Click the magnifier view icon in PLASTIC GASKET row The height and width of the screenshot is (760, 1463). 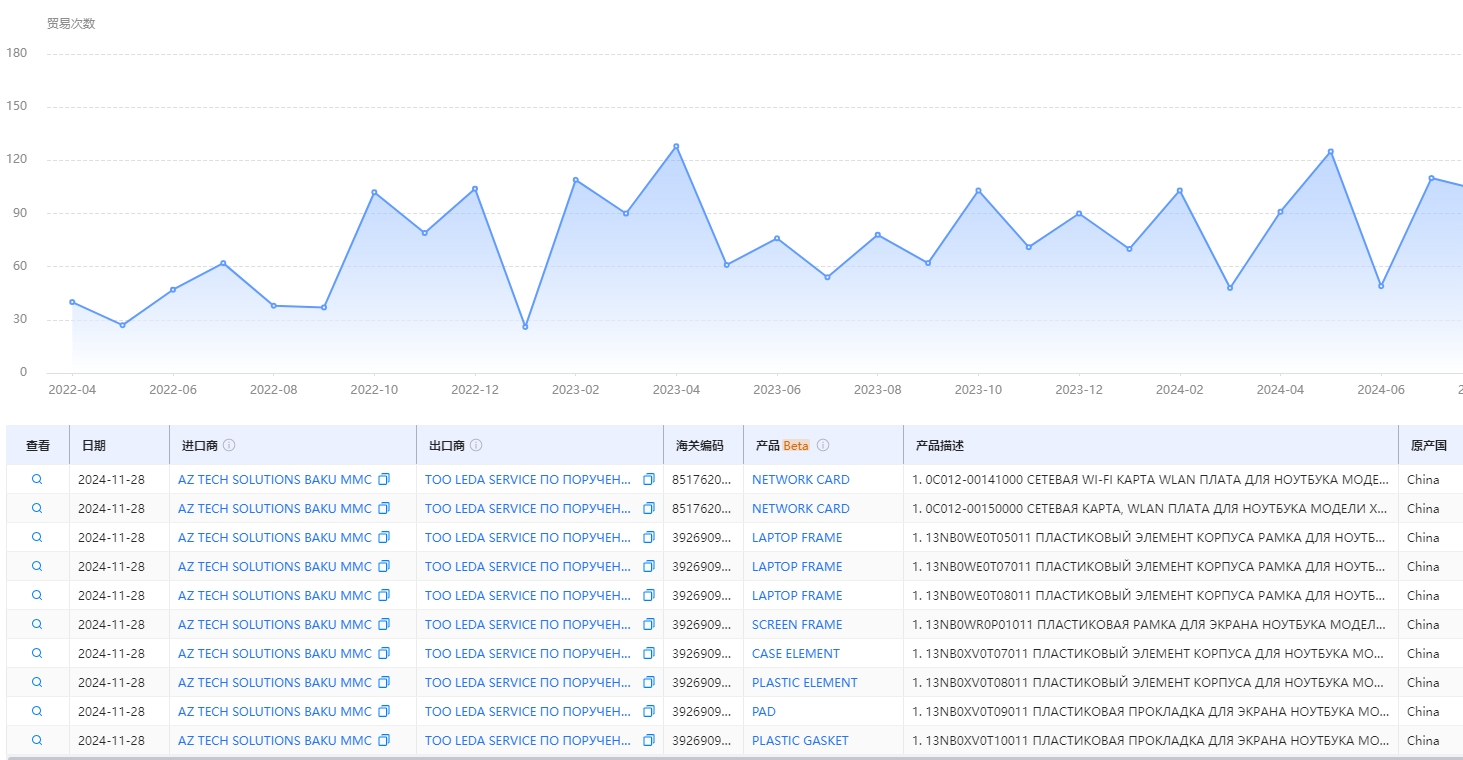click(x=37, y=740)
